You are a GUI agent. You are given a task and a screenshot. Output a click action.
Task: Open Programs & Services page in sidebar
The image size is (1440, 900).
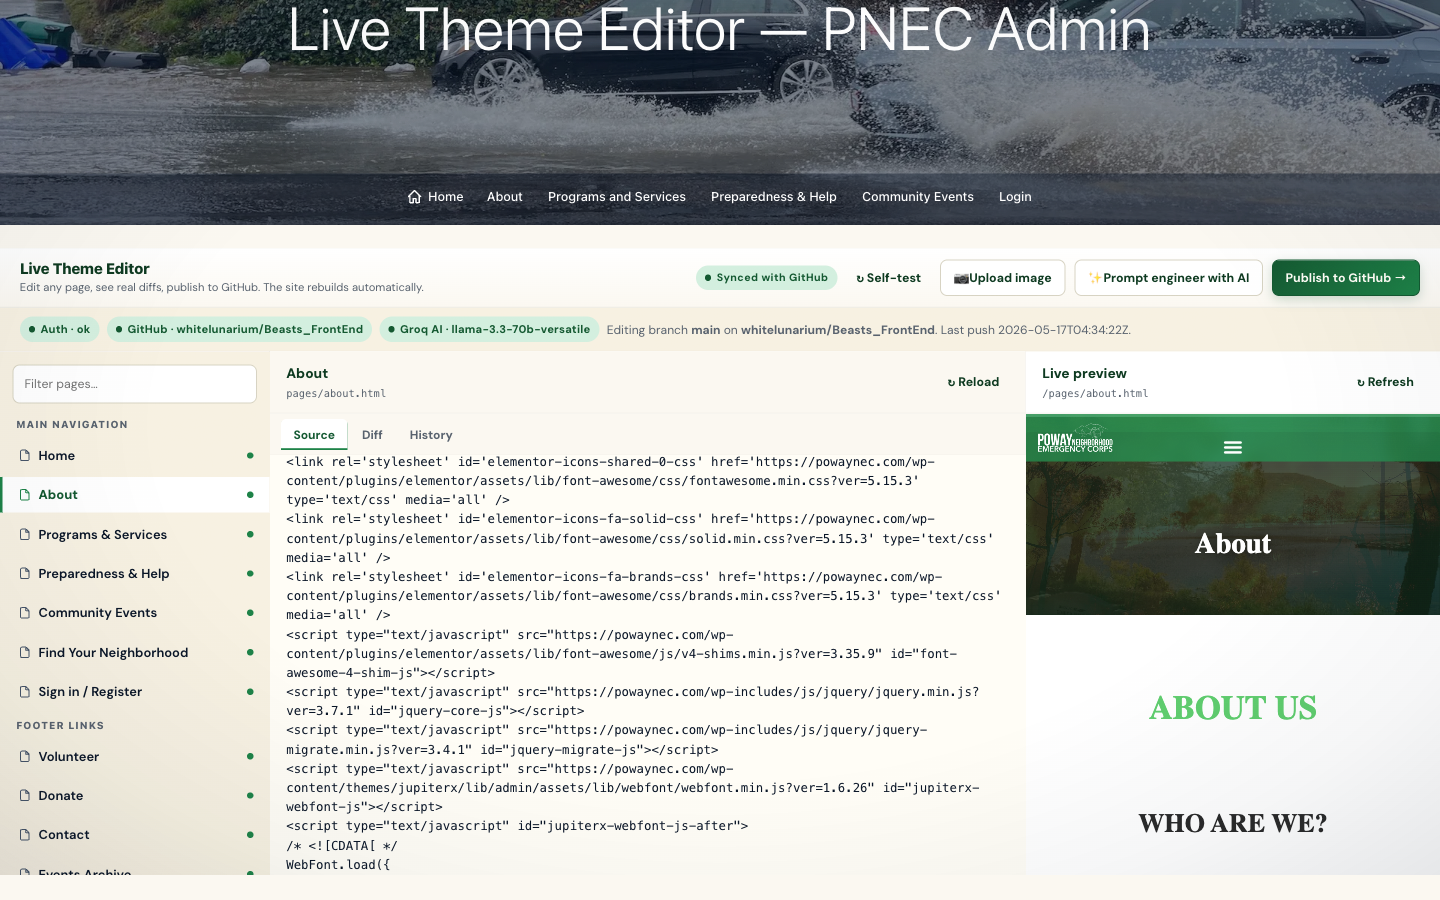135,535
